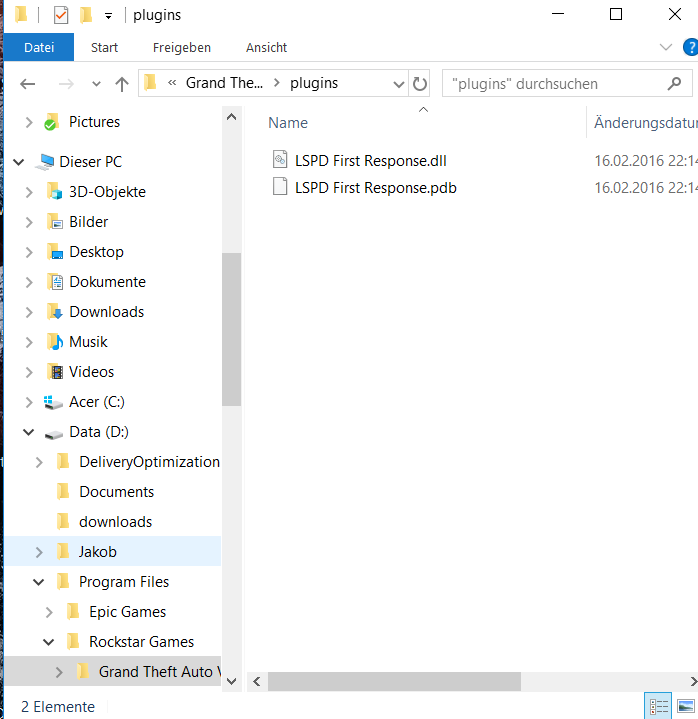Viewport: 698px width, 719px height.
Task: Expand the ribbon with the chevron
Action: [665, 47]
